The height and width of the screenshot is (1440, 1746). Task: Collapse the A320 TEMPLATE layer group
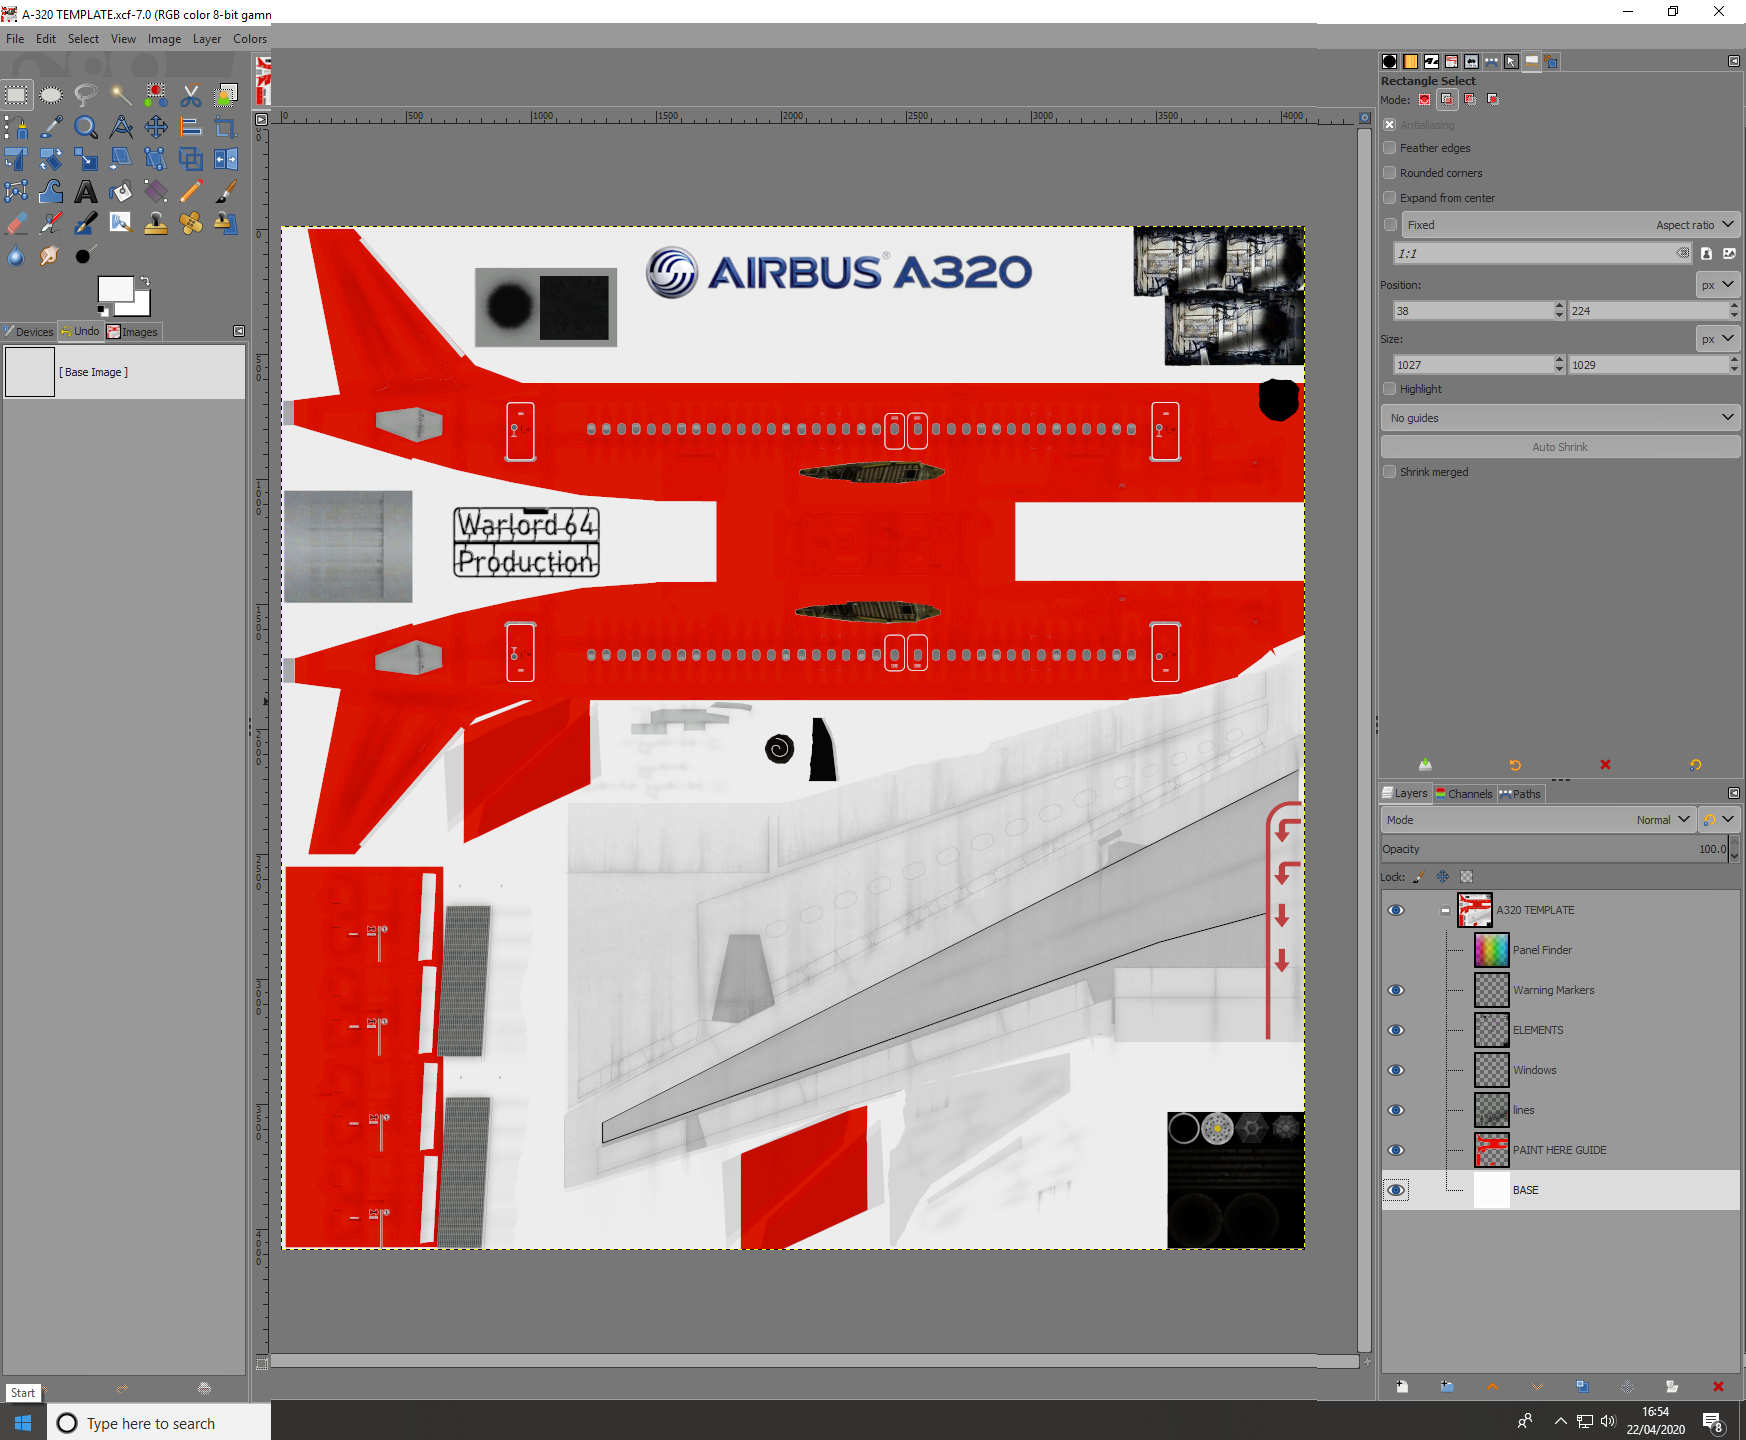1445,910
